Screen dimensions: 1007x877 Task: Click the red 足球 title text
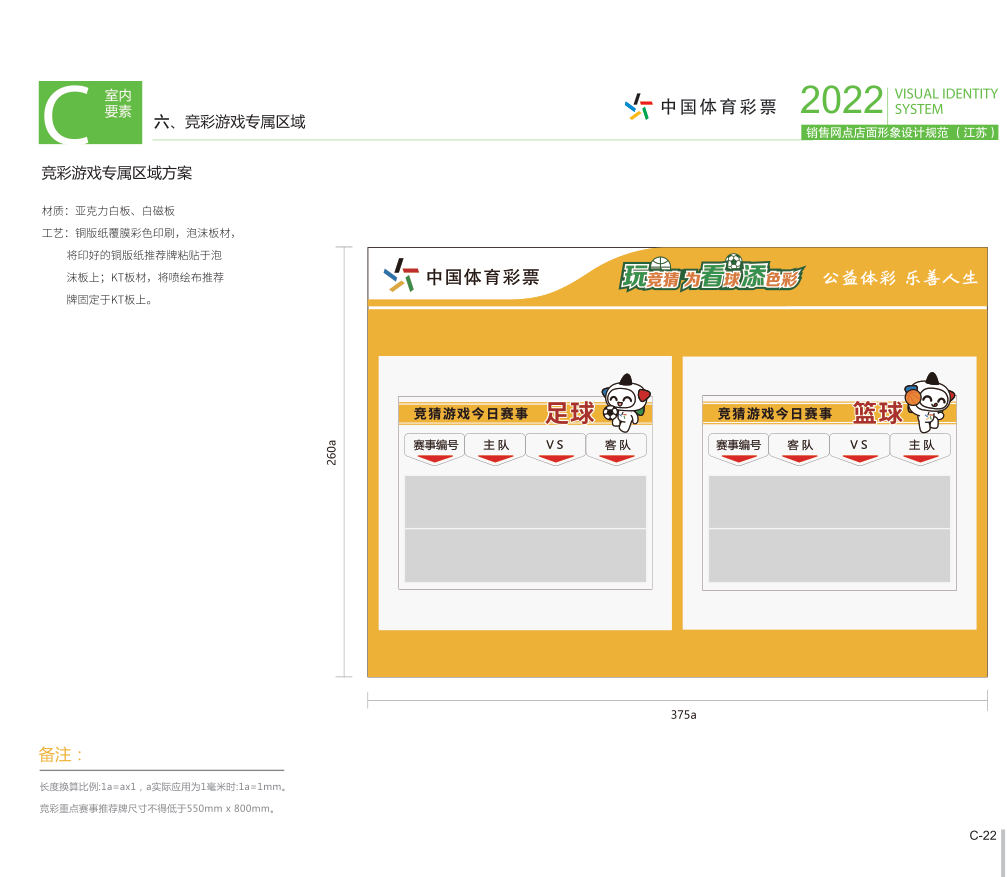pos(570,413)
